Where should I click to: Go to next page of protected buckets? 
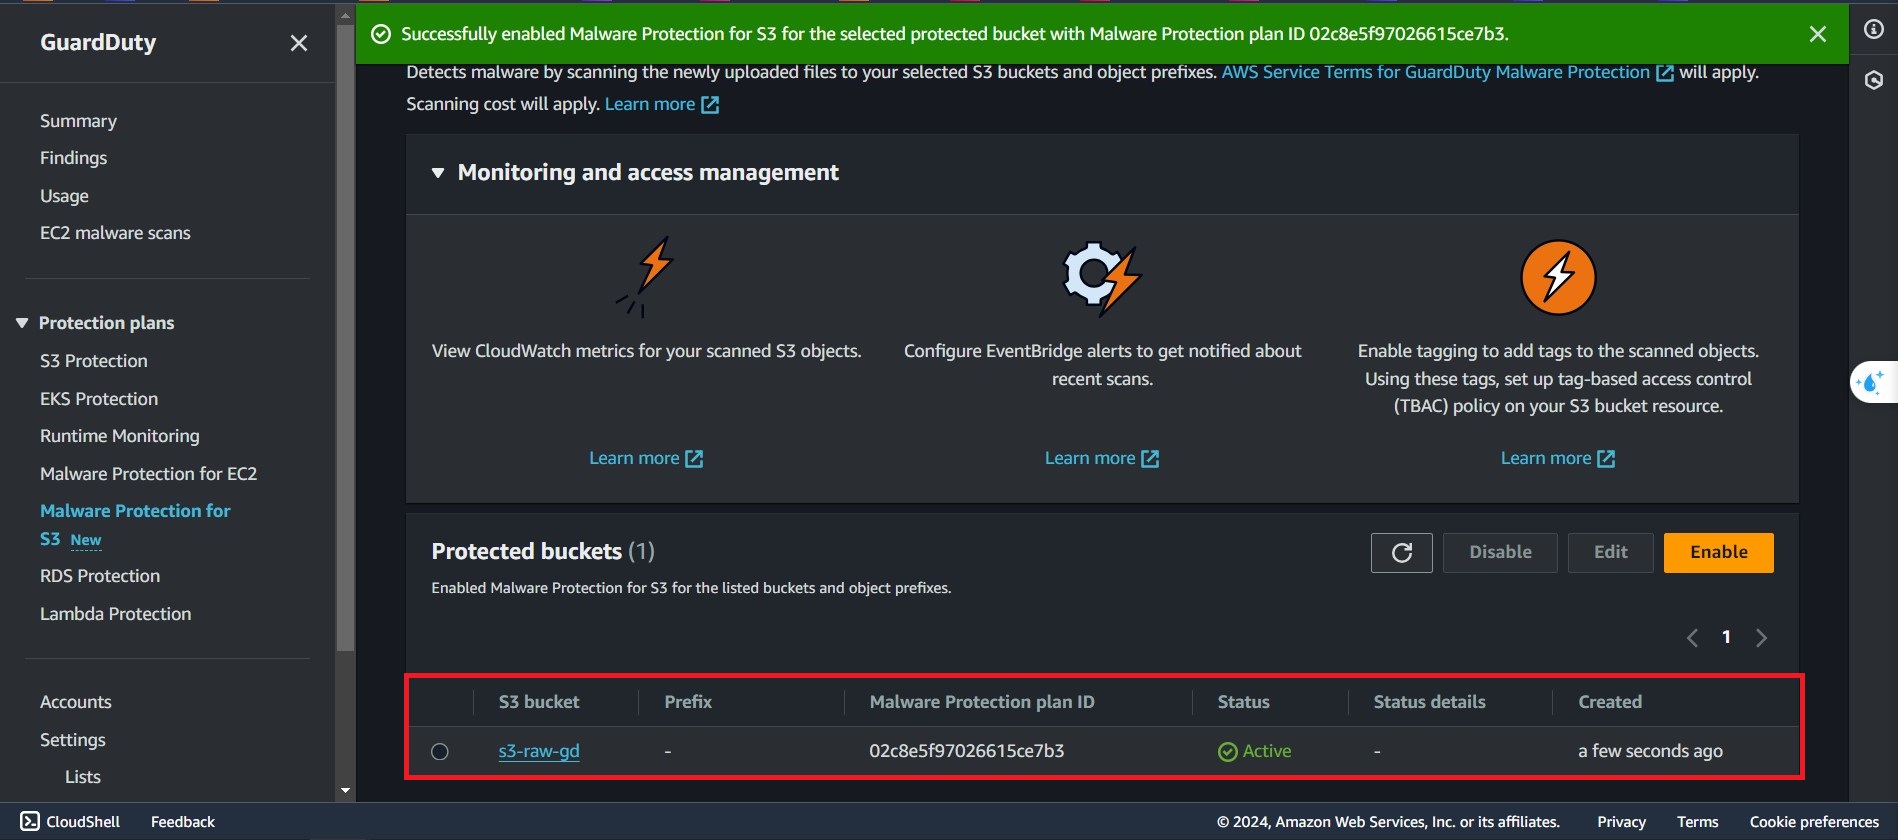tap(1761, 638)
